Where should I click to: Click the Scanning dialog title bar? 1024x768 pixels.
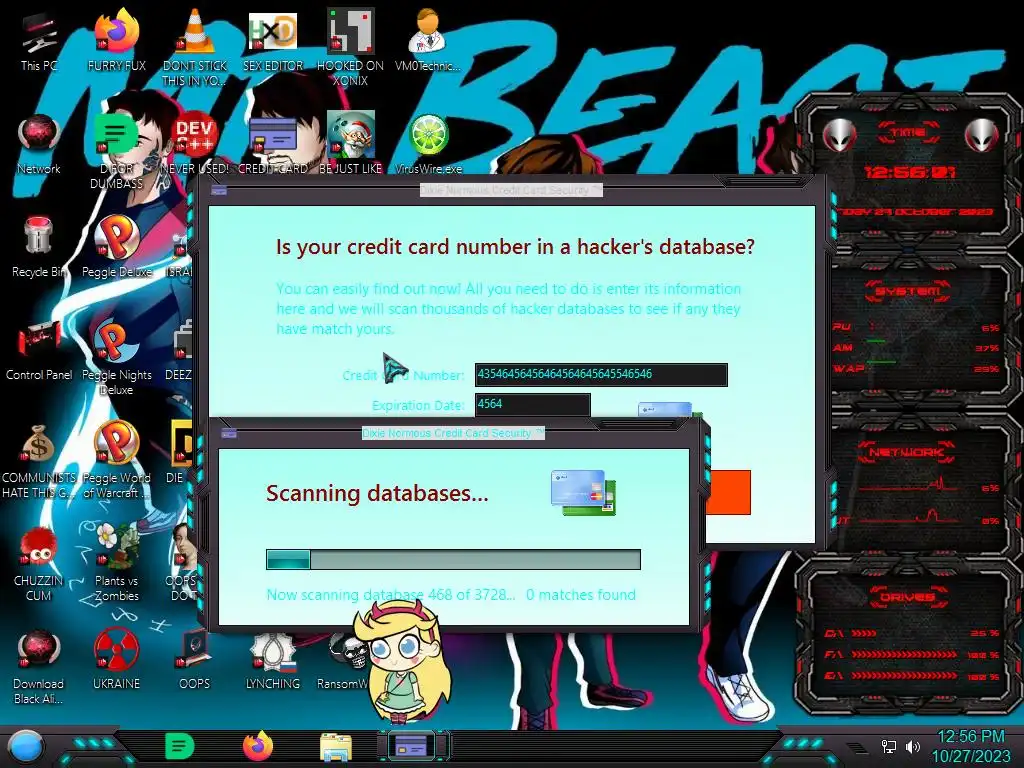[453, 433]
